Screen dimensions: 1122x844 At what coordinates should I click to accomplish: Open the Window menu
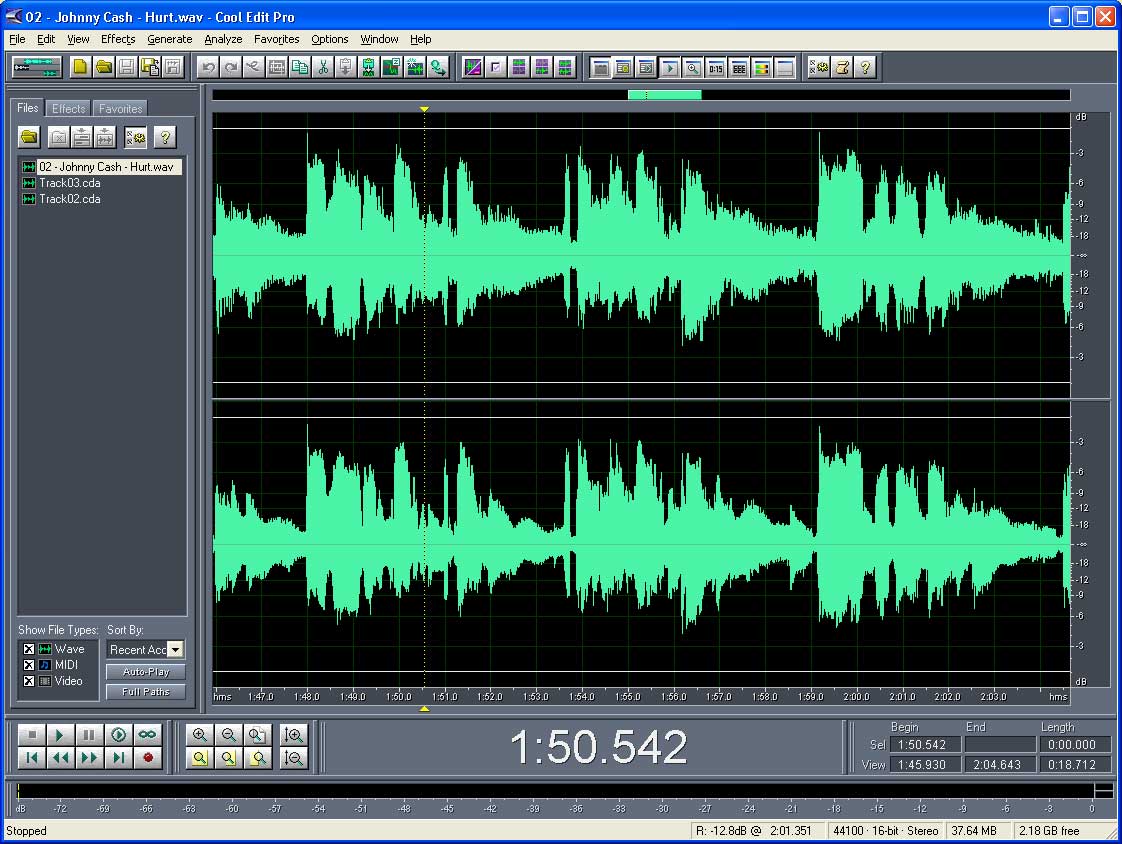point(379,39)
